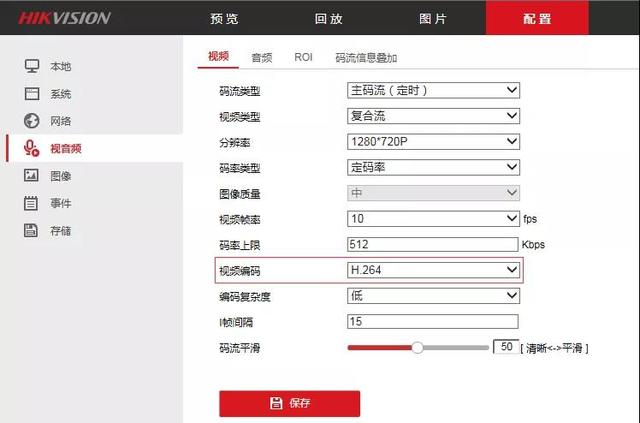The image size is (640, 423).
Task: Open the 码率类型 定码率 dropdown
Action: pos(433,167)
